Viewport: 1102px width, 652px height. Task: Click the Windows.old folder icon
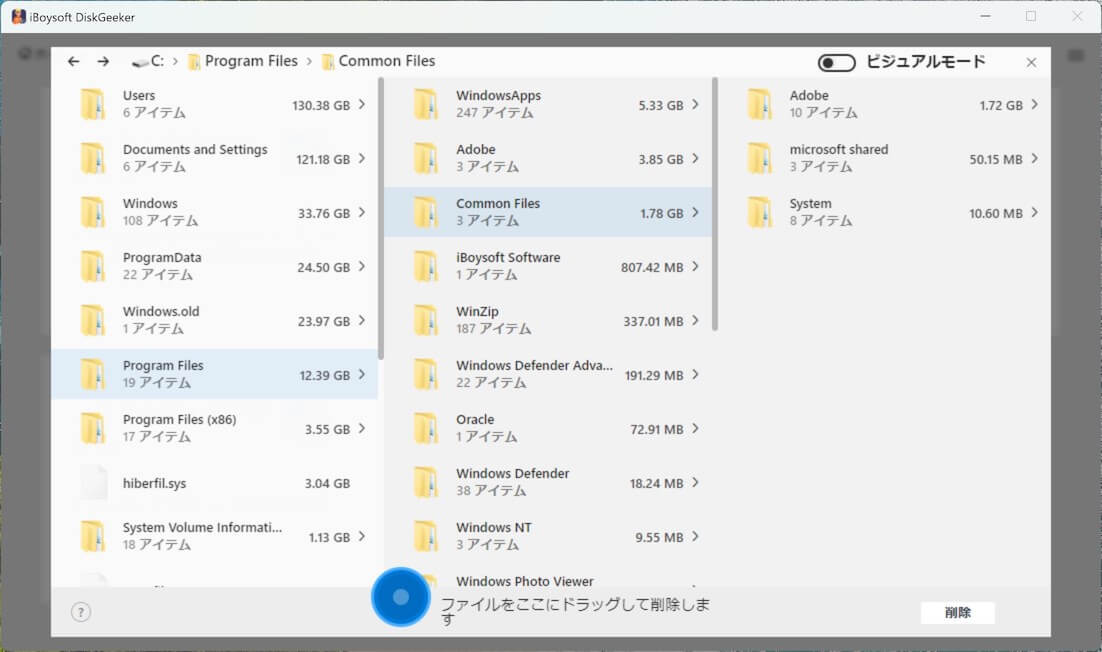tap(93, 320)
